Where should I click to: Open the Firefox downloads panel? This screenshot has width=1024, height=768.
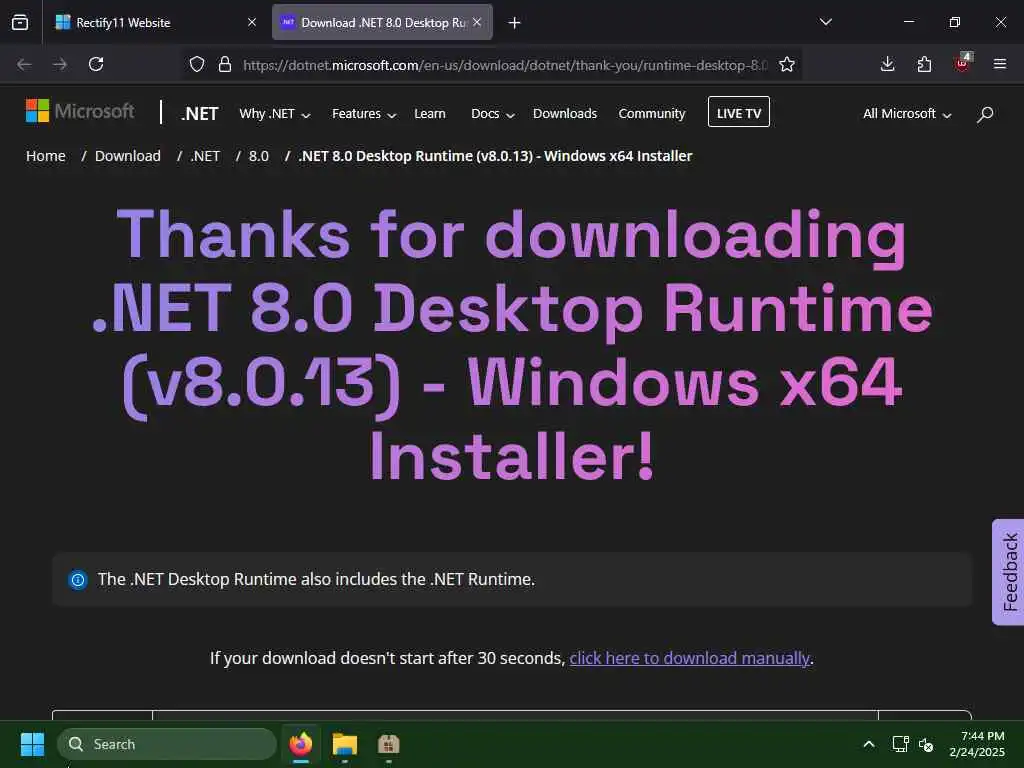(888, 64)
